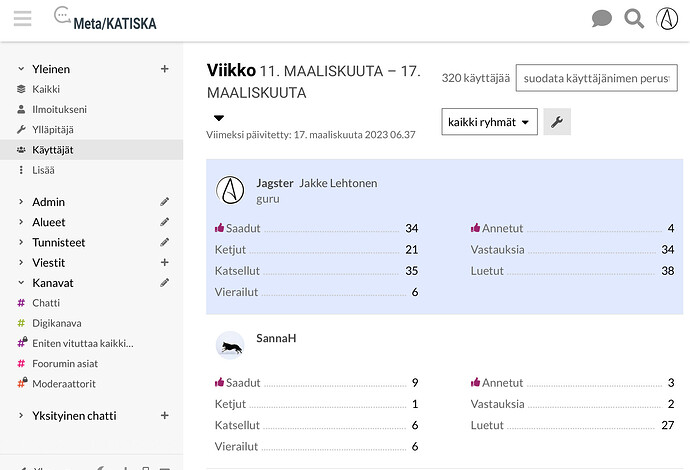Click the Meta/KATISKA site logo
The height and width of the screenshot is (470, 690).
[105, 19]
